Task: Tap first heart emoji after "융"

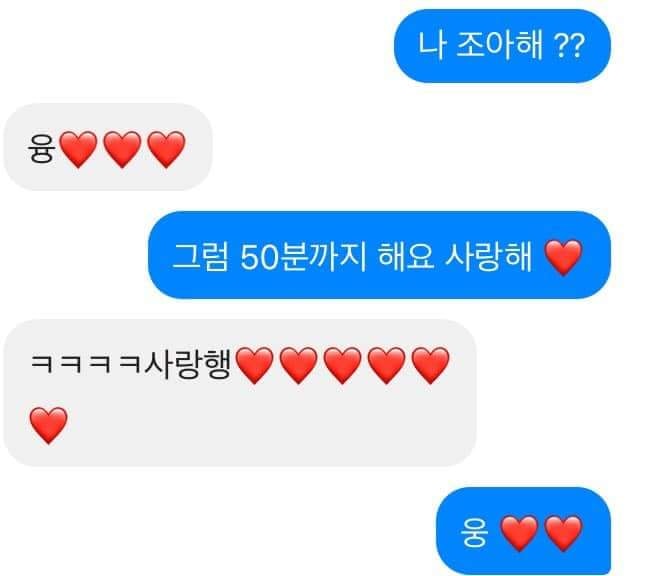Action: [x=79, y=149]
